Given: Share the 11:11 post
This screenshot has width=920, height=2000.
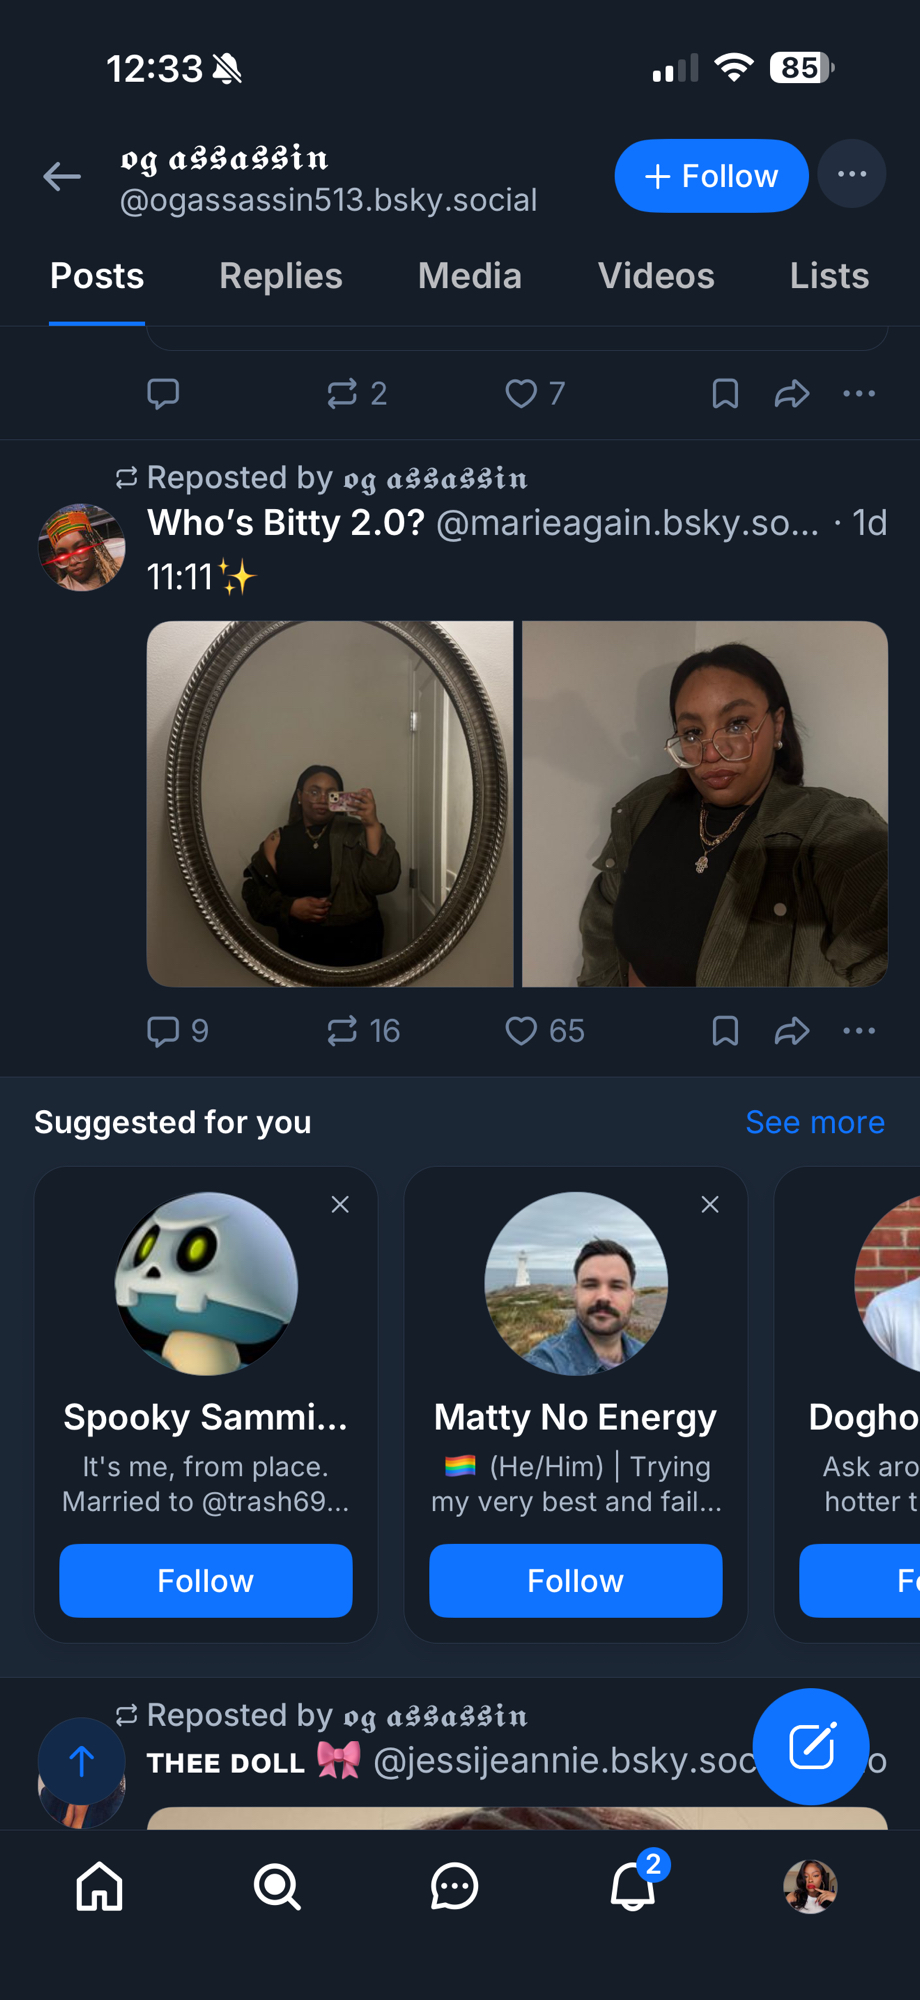Looking at the screenshot, I should pyautogui.click(x=792, y=1031).
